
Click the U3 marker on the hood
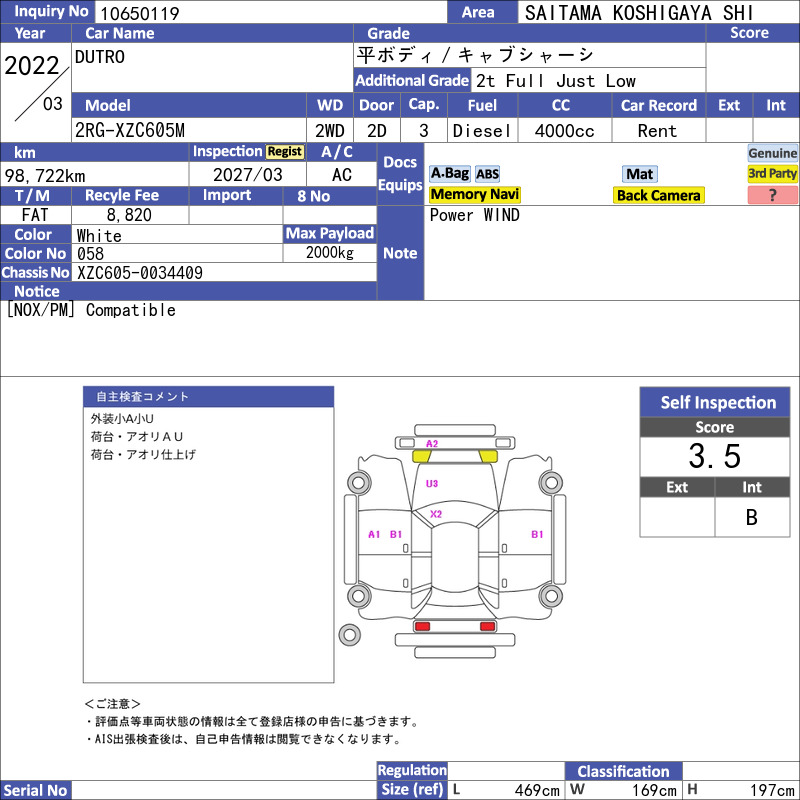click(432, 483)
